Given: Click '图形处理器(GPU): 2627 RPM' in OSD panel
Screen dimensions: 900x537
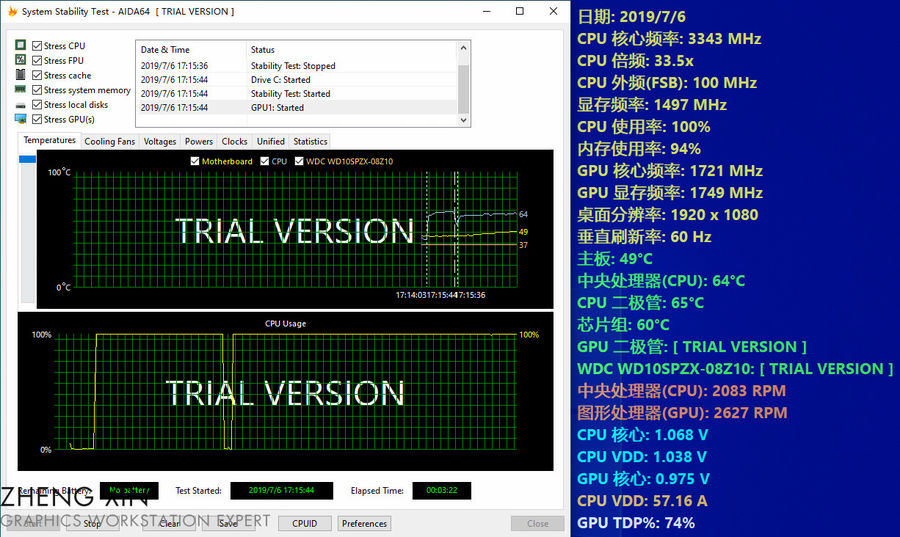Looking at the screenshot, I should click(682, 413).
